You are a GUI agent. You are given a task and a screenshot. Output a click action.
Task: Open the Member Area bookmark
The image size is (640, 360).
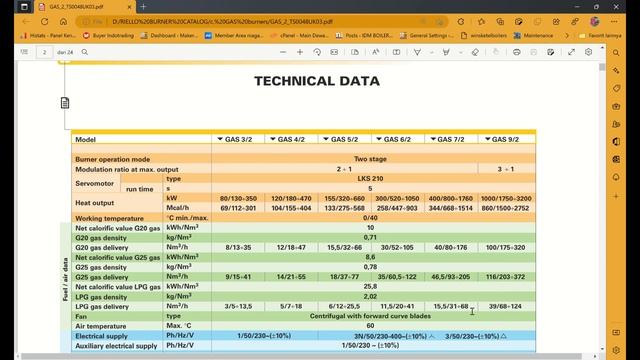tap(234, 36)
